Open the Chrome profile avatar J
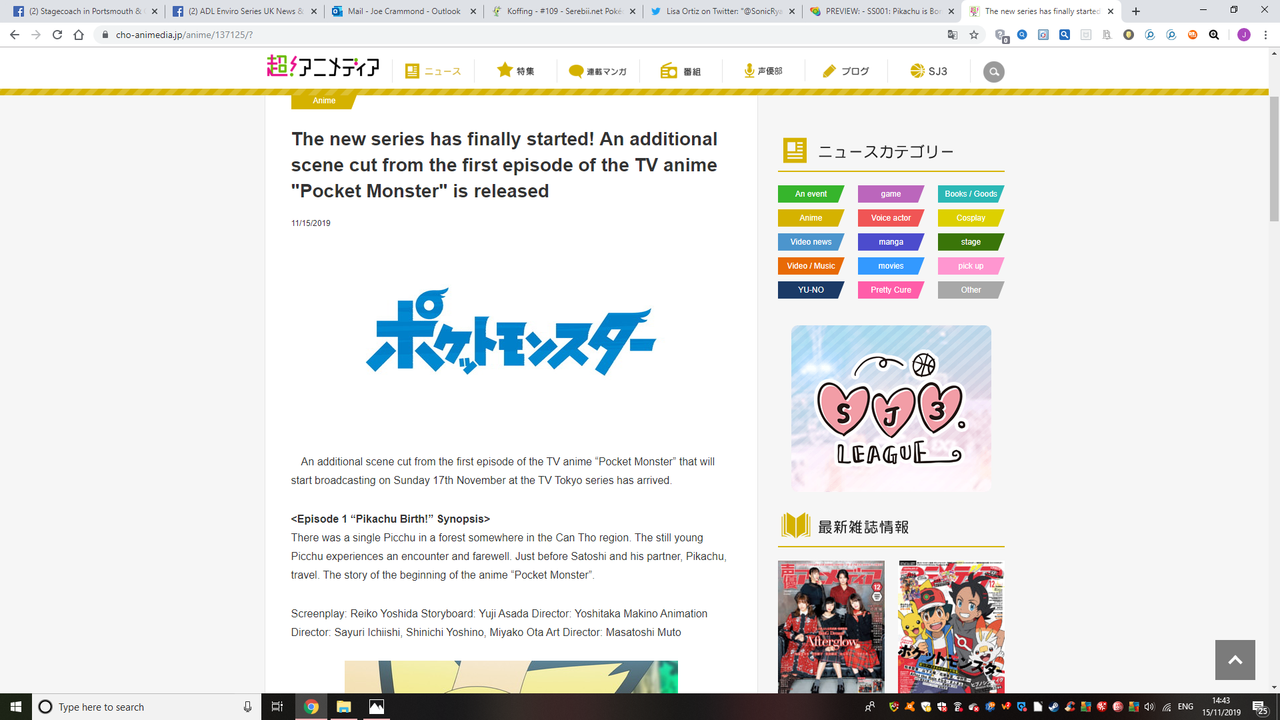The width and height of the screenshot is (1280, 720). coord(1244,34)
